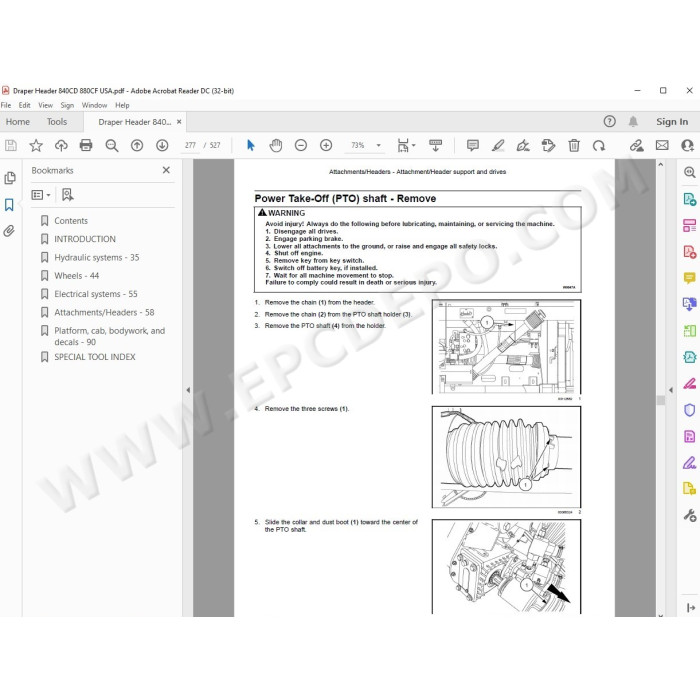Expand the right tools pane arrow
700x700 pixels.
(671, 390)
